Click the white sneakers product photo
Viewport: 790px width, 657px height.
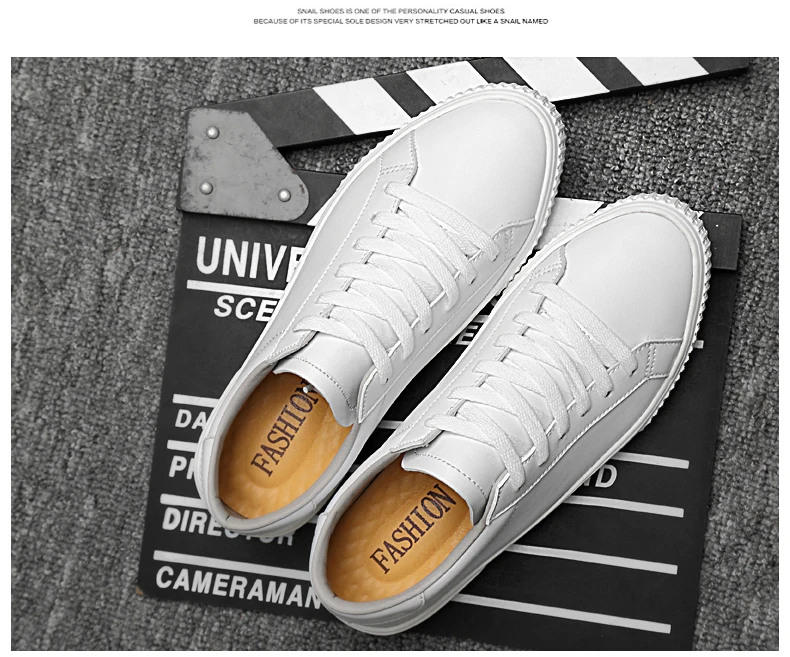coord(394,353)
